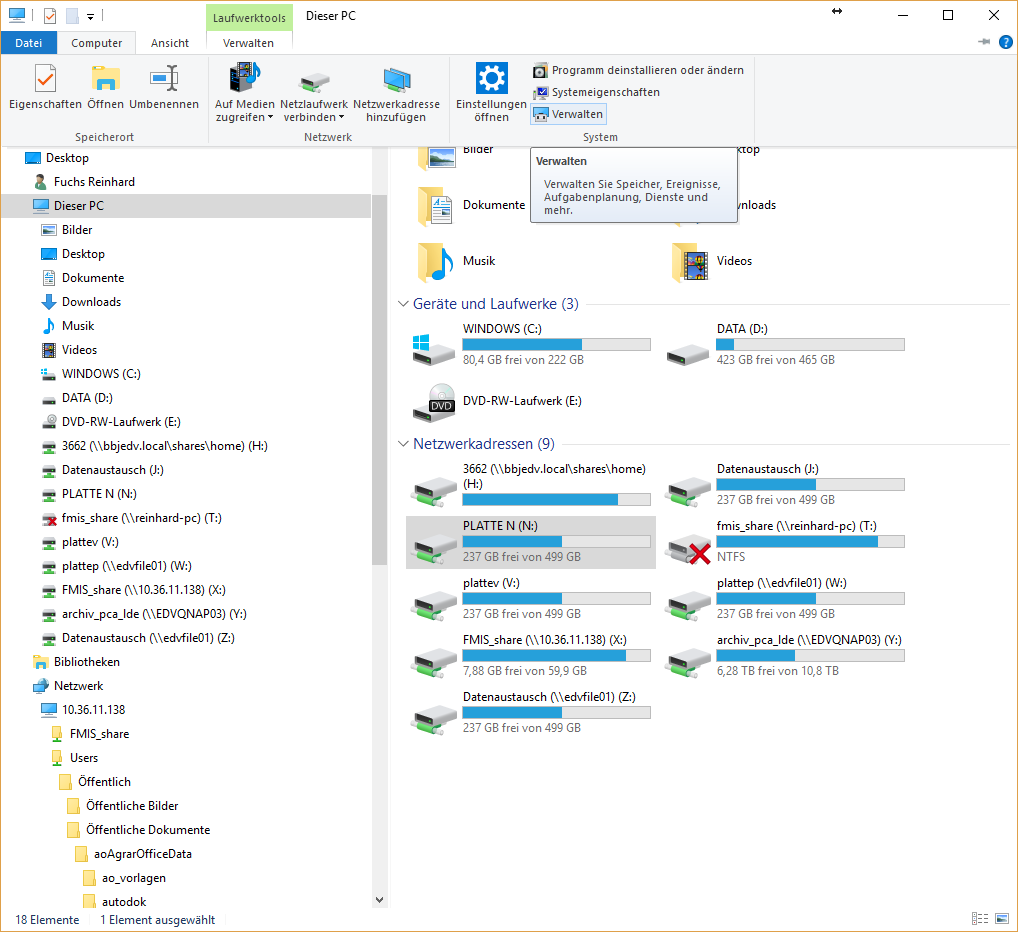Open Programm deinstallieren oder ändern
The width and height of the screenshot is (1018, 932).
click(x=638, y=70)
